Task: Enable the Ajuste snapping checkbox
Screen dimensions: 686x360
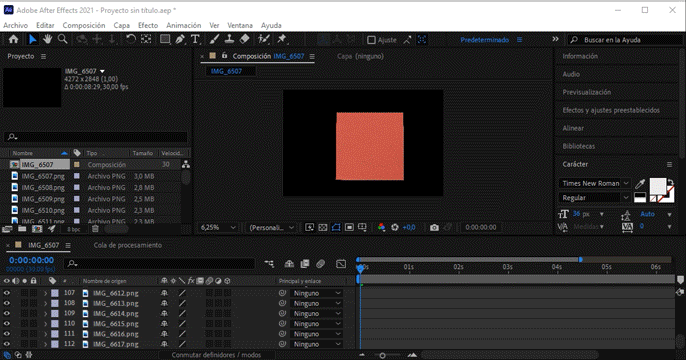Action: click(371, 40)
